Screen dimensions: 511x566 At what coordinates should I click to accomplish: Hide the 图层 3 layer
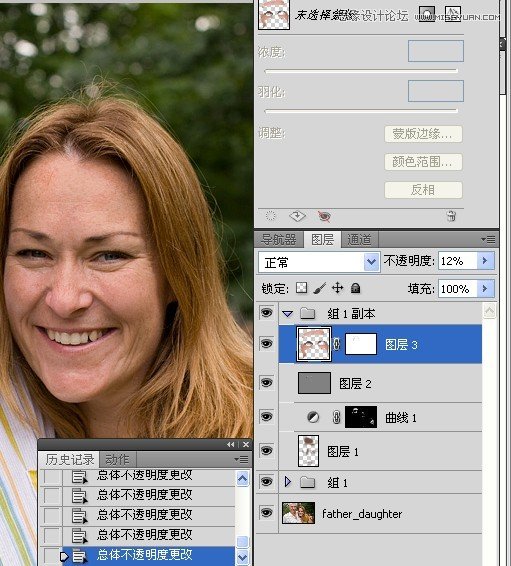tap(267, 344)
